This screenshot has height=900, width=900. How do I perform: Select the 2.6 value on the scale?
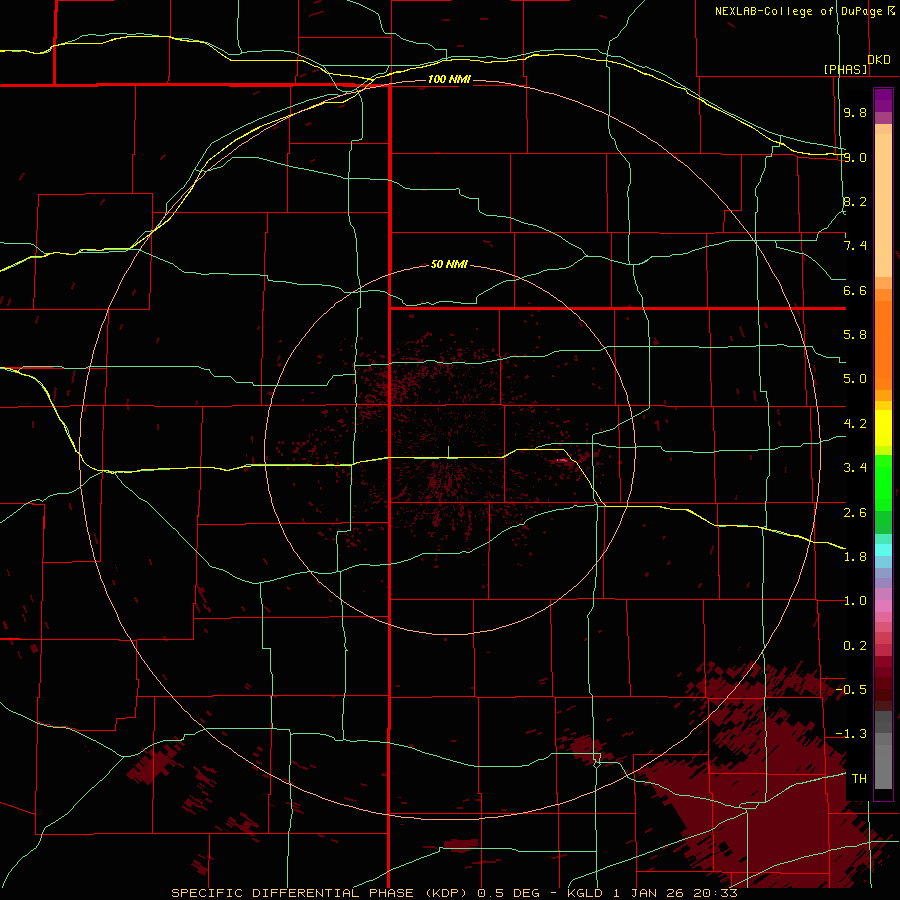[x=855, y=513]
